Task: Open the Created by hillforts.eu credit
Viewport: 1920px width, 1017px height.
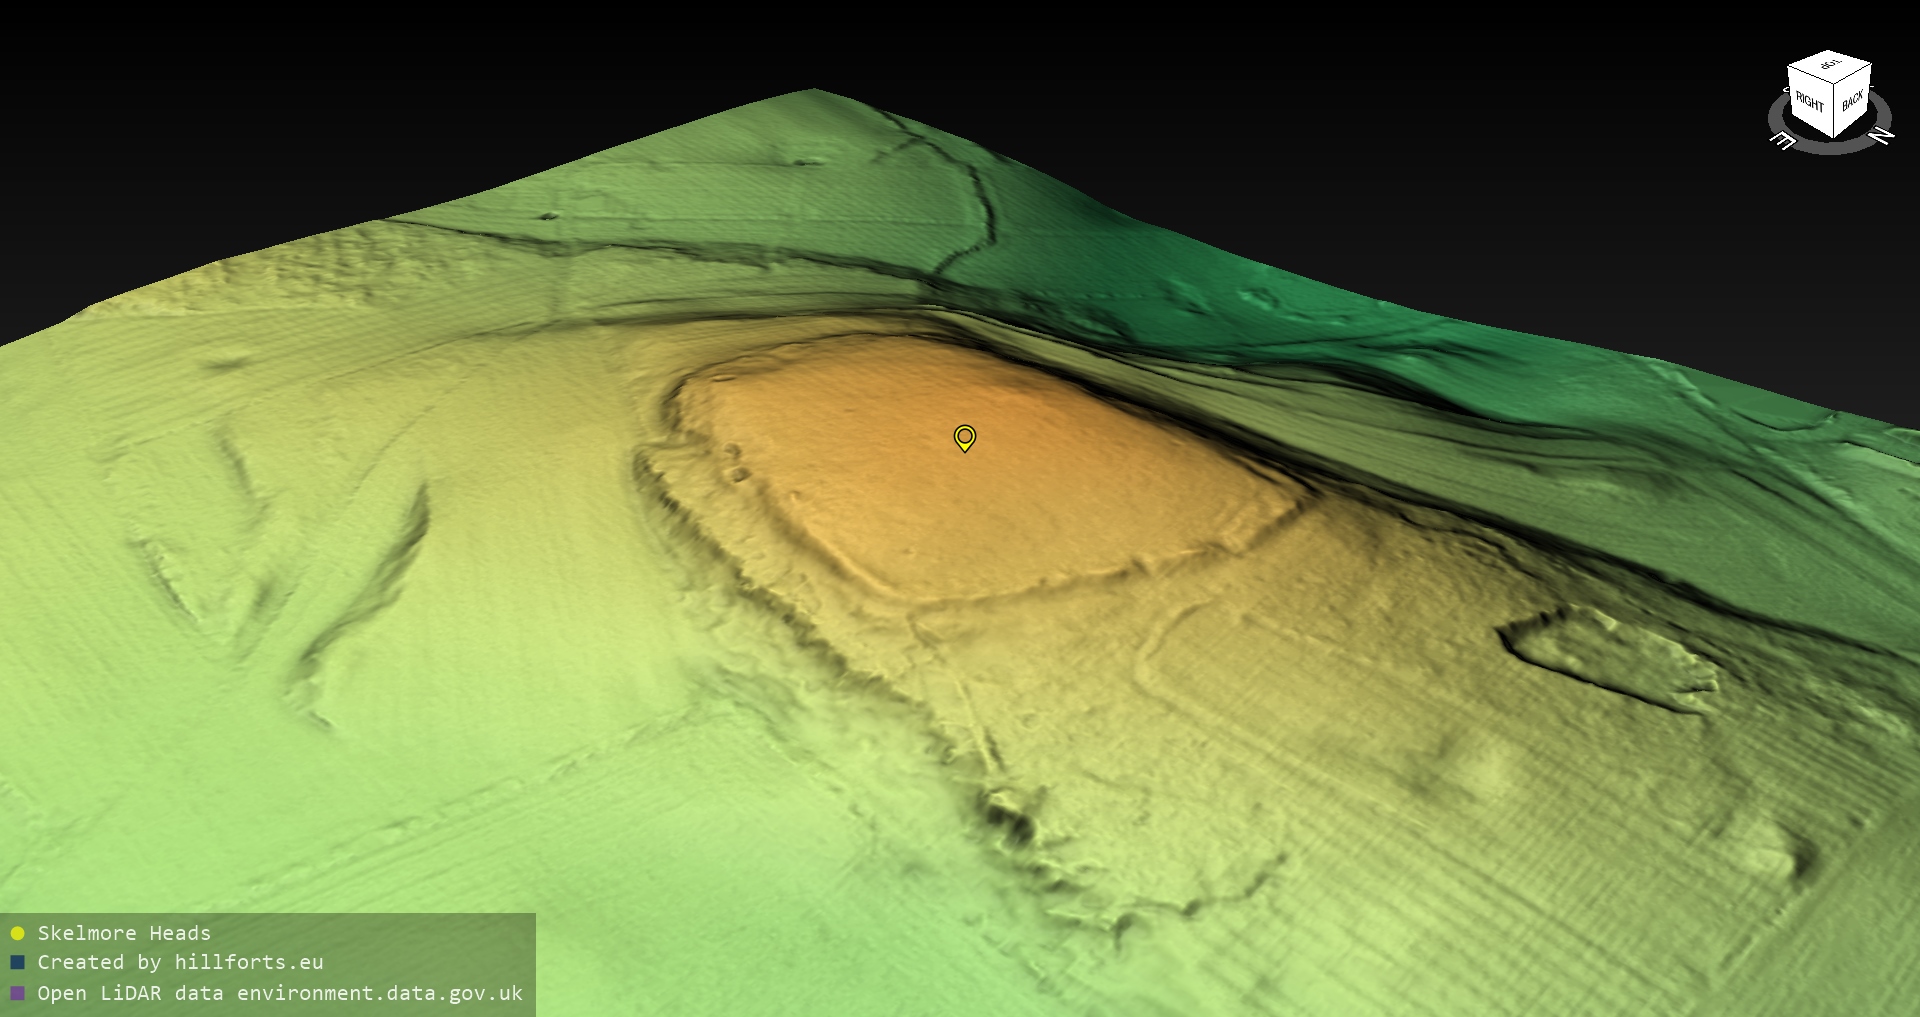Action: 180,962
